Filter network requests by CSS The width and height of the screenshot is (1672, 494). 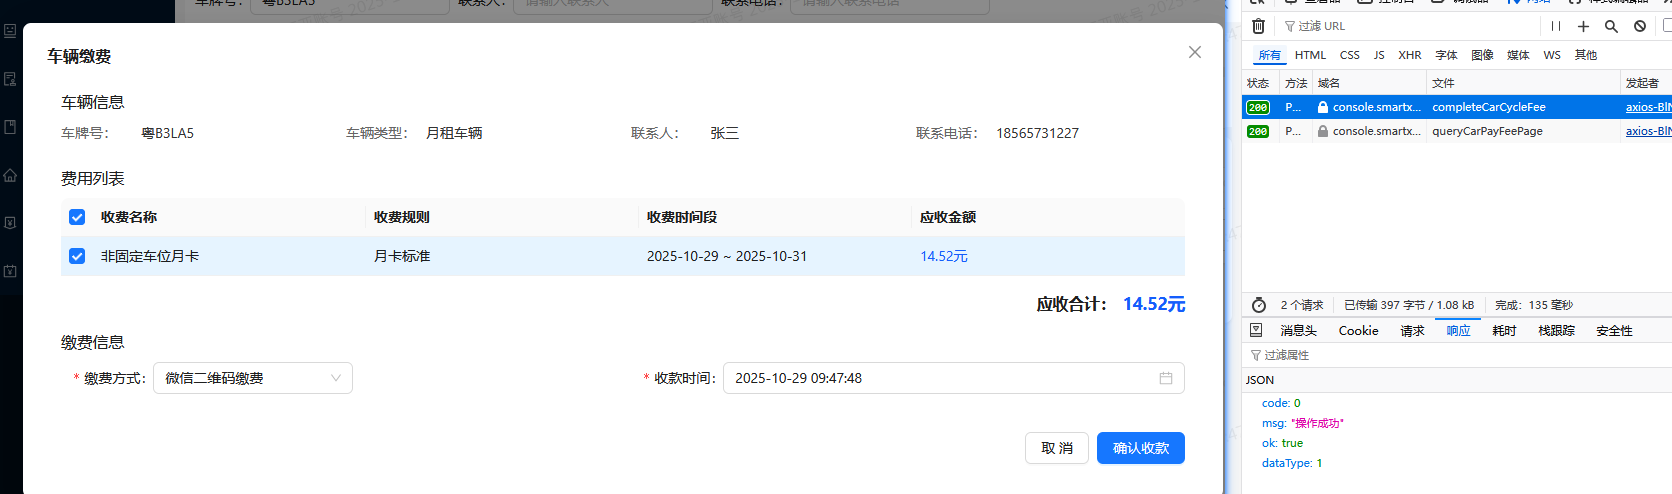pyautogui.click(x=1350, y=55)
